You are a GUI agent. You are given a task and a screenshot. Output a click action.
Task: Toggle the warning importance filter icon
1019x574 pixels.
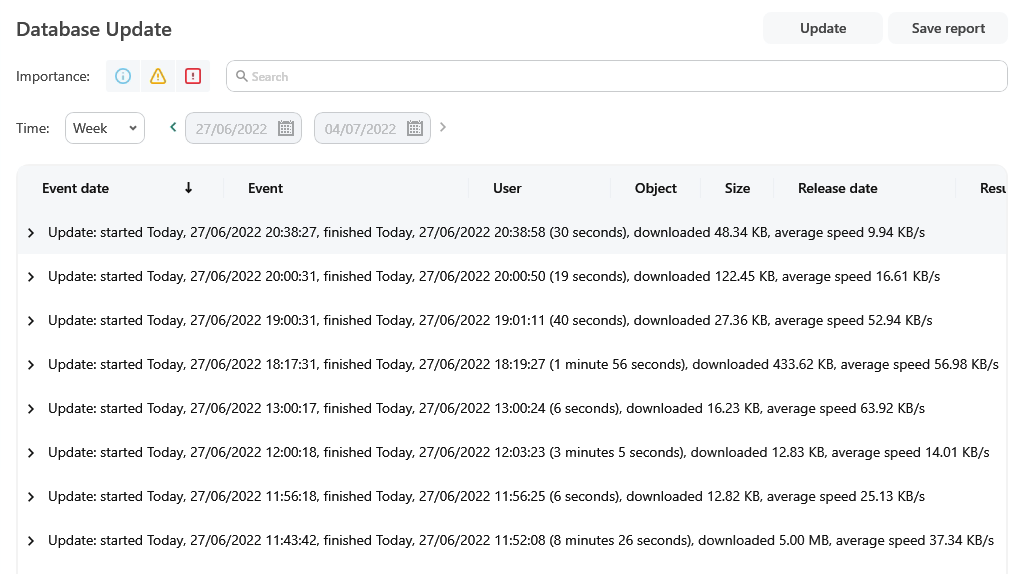tap(158, 76)
